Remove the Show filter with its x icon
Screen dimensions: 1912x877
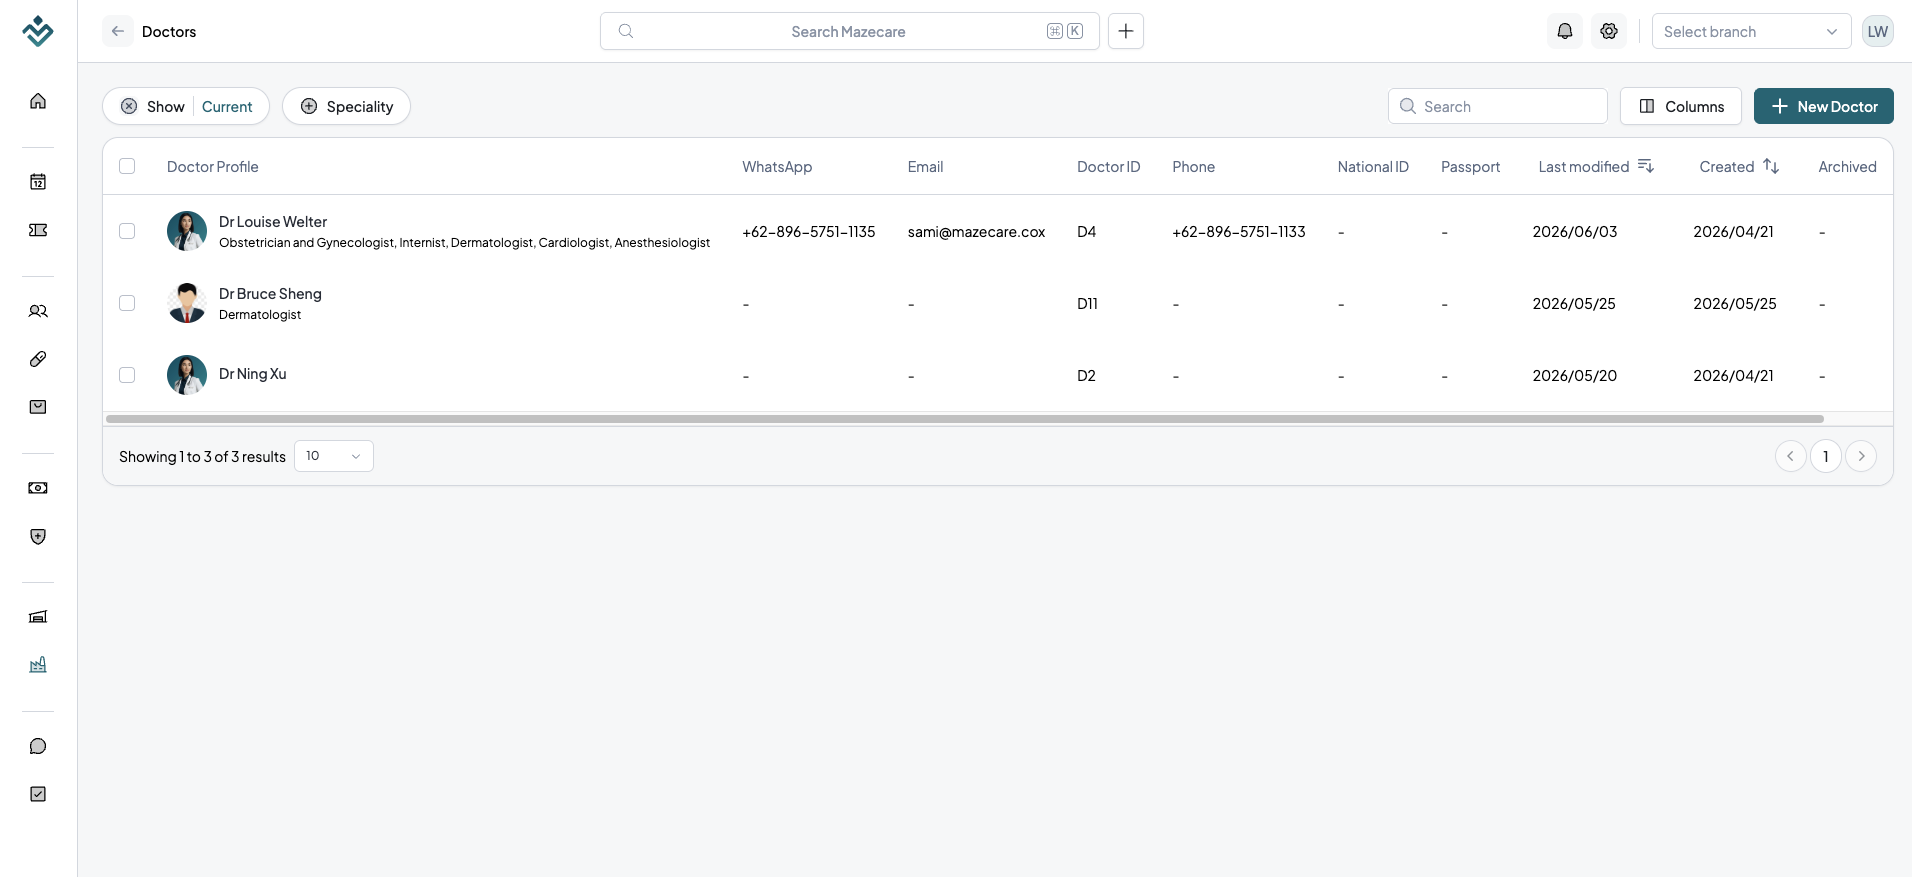(x=129, y=107)
